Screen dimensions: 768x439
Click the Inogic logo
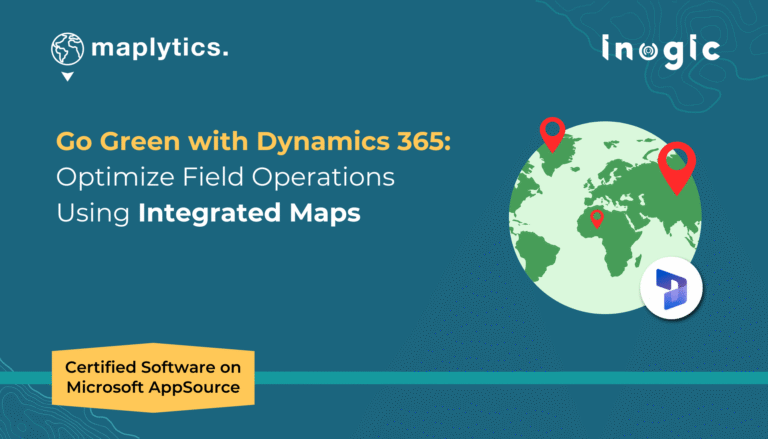pos(661,51)
